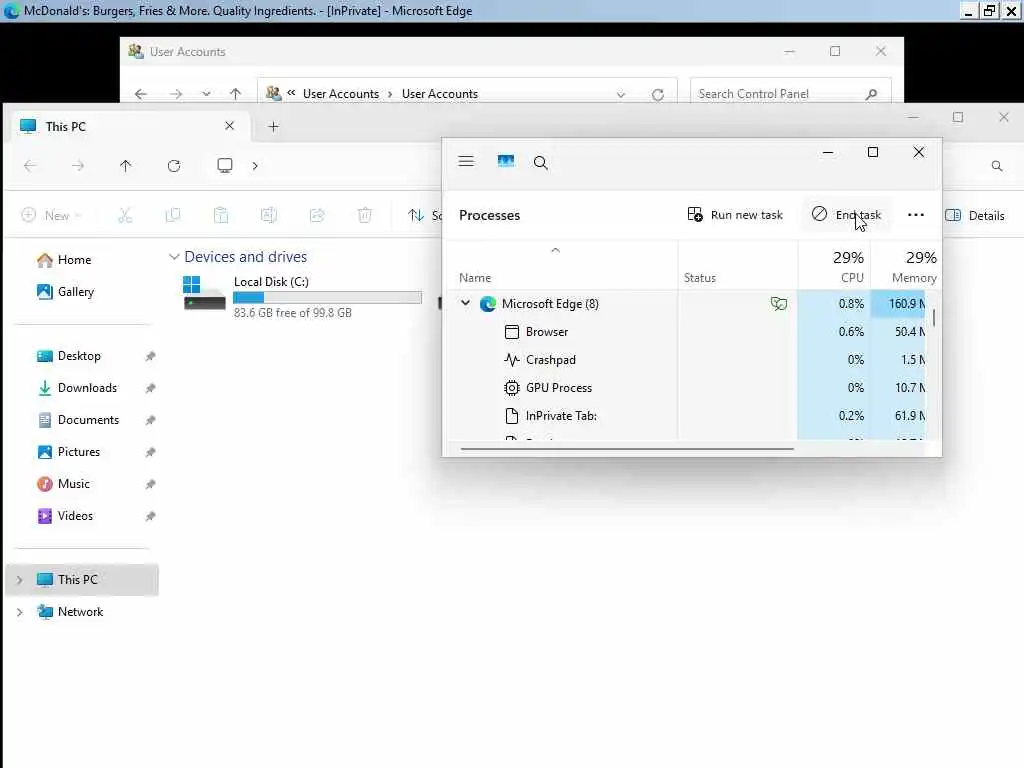Screen dimensions: 1024x768
Task: Click Task Manager performance graph icon
Action: click(x=505, y=161)
